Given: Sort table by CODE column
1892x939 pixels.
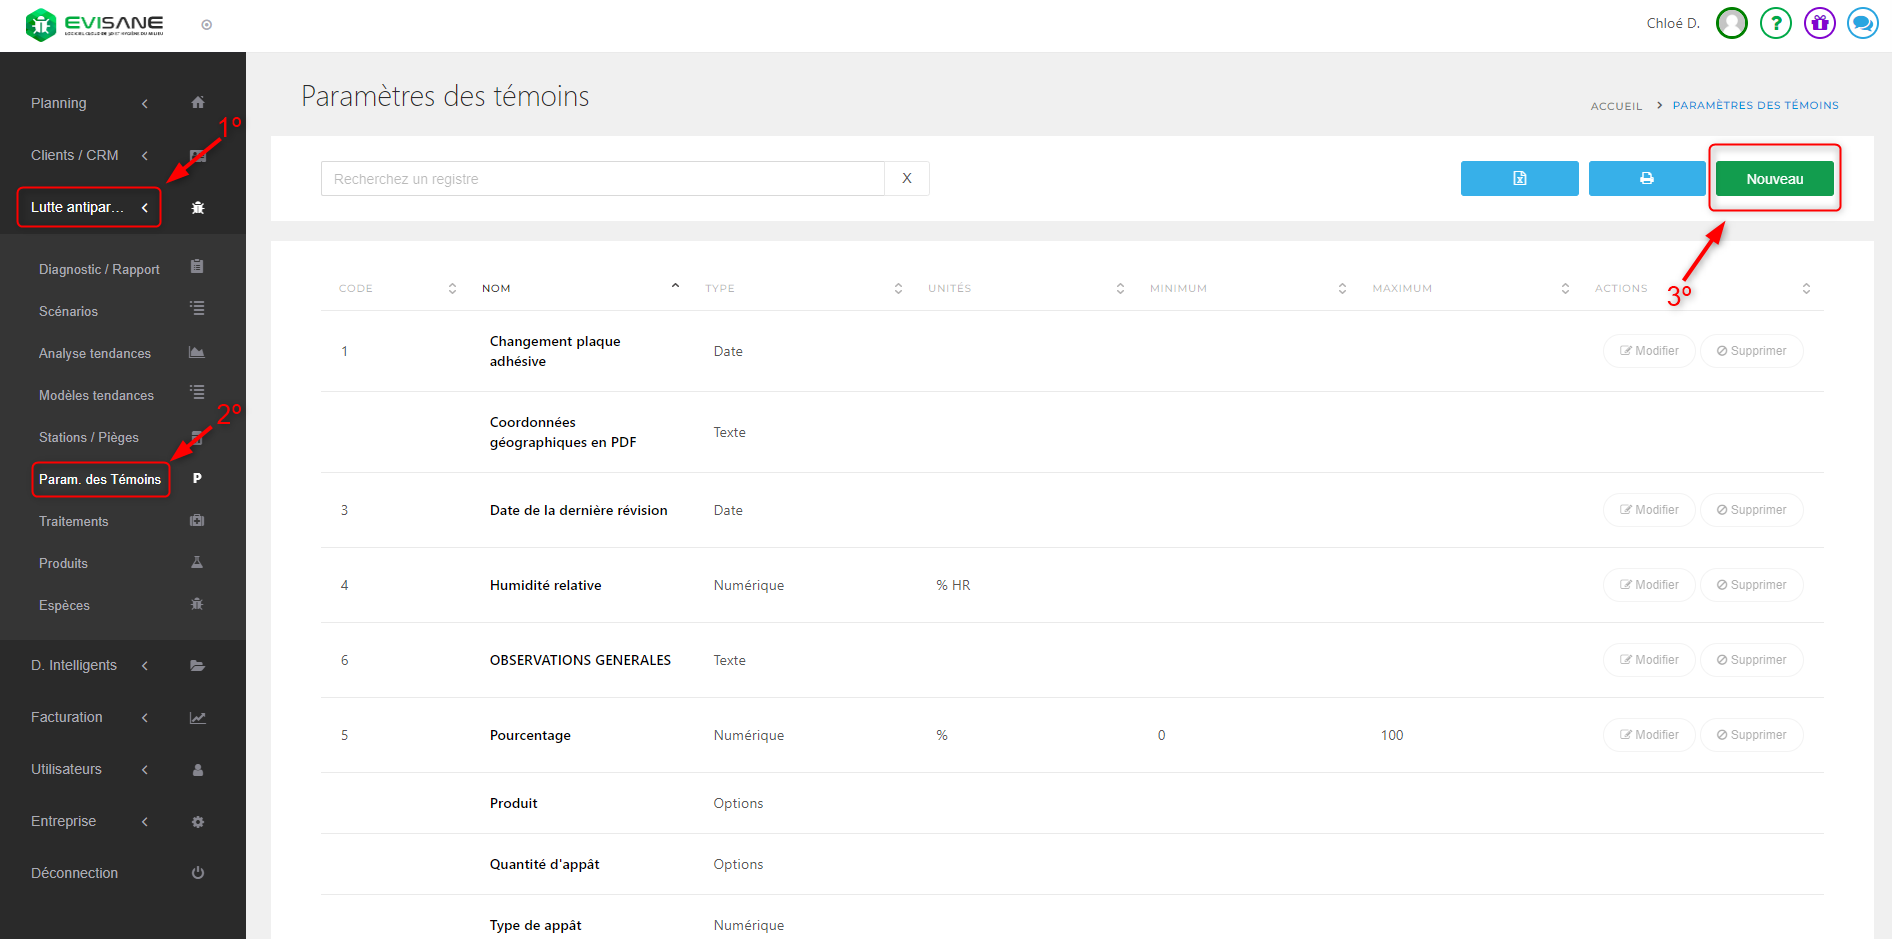Looking at the screenshot, I should click(x=452, y=288).
